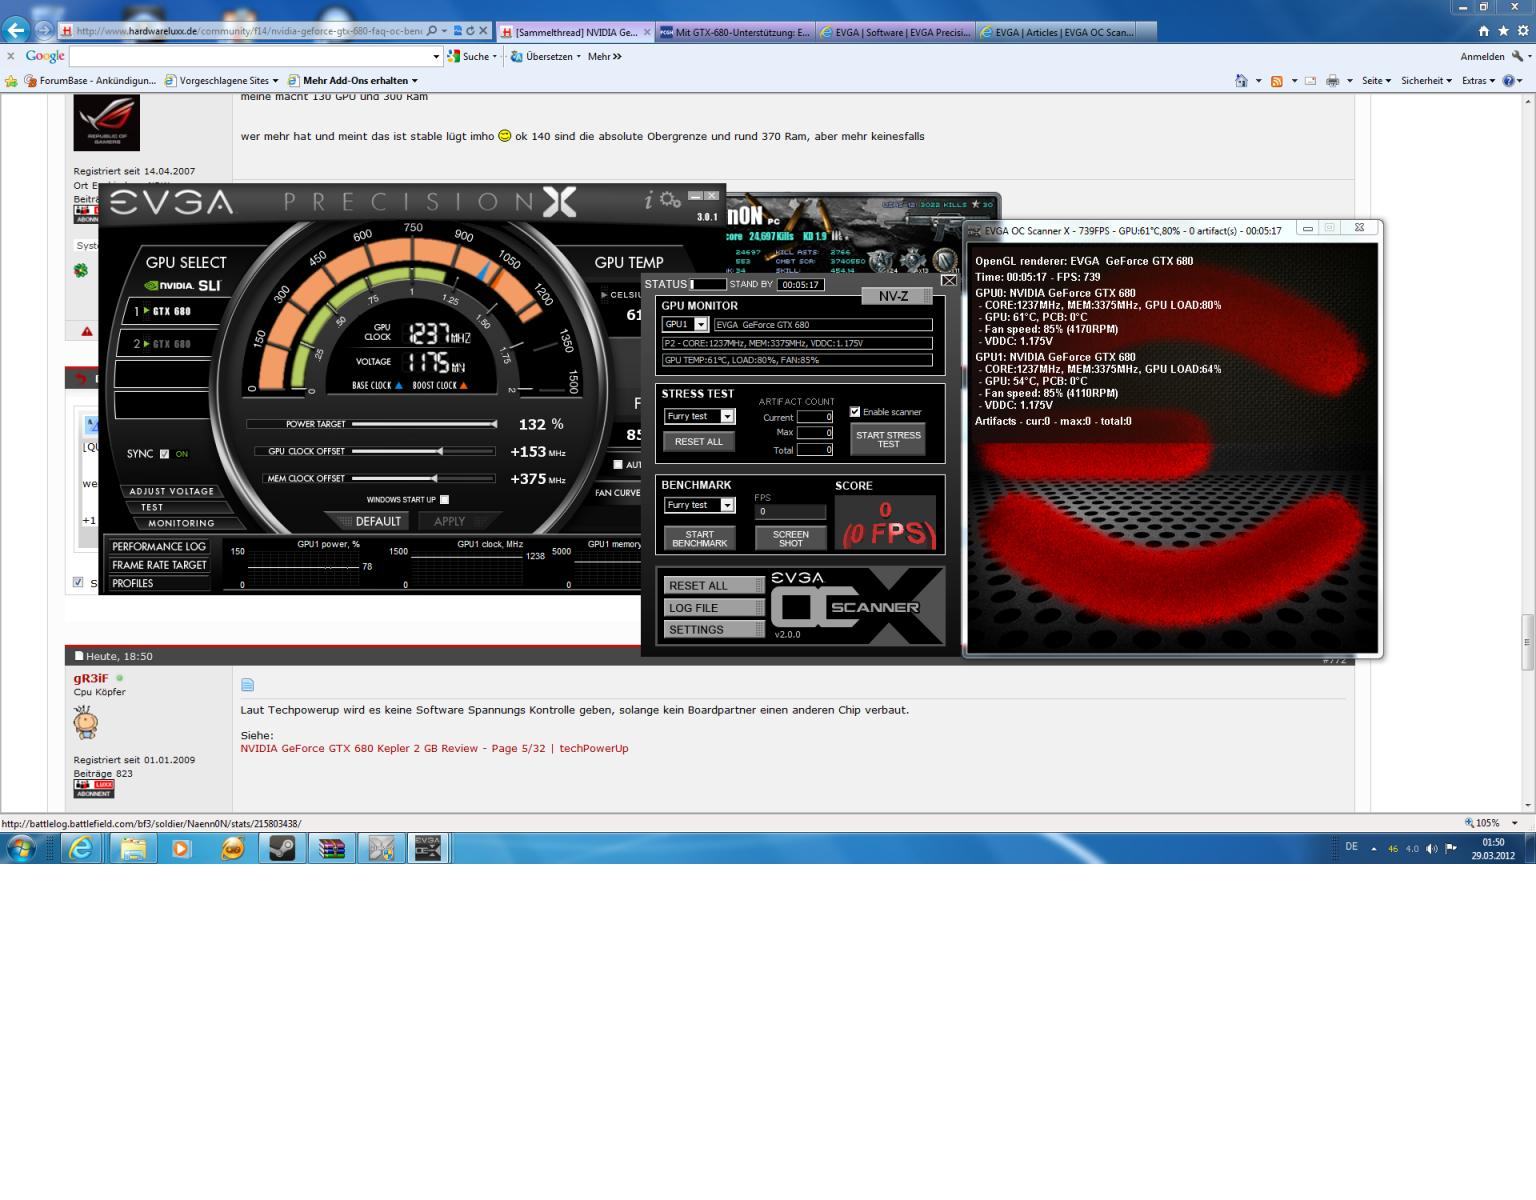The width and height of the screenshot is (1536, 1200).
Task: Open Precision X settings gear icon
Action: tap(670, 200)
